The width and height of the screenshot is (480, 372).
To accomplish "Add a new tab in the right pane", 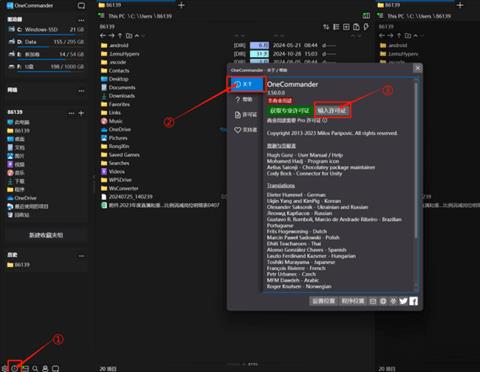I will coord(460,5).
